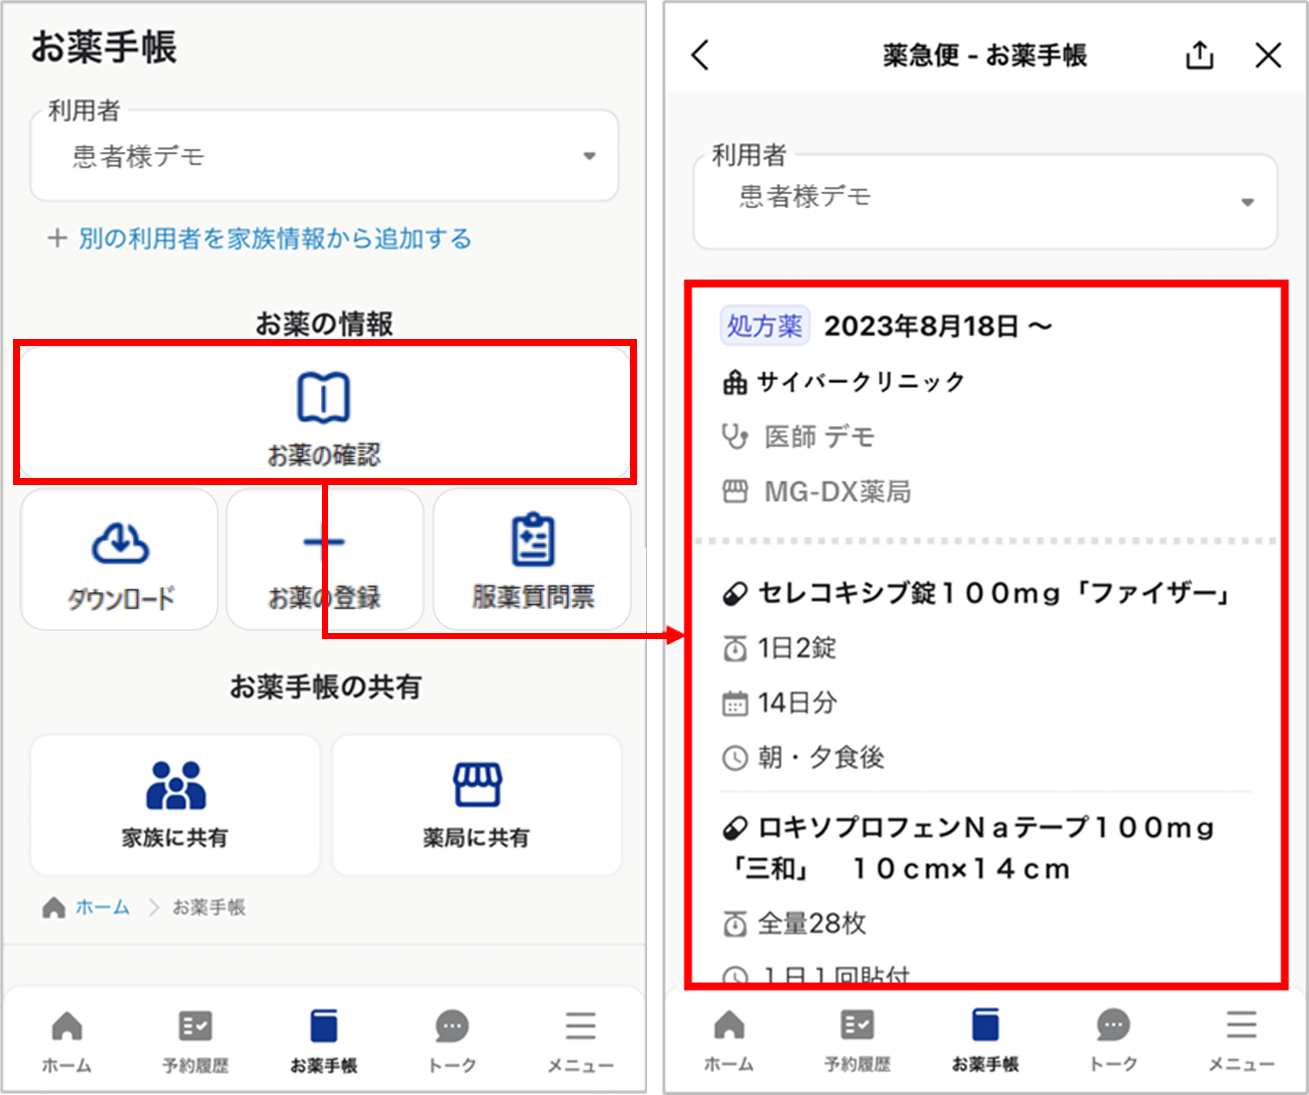
Task: Close the 薬急便 お薬手帳 view
Action: [x=1268, y=56]
